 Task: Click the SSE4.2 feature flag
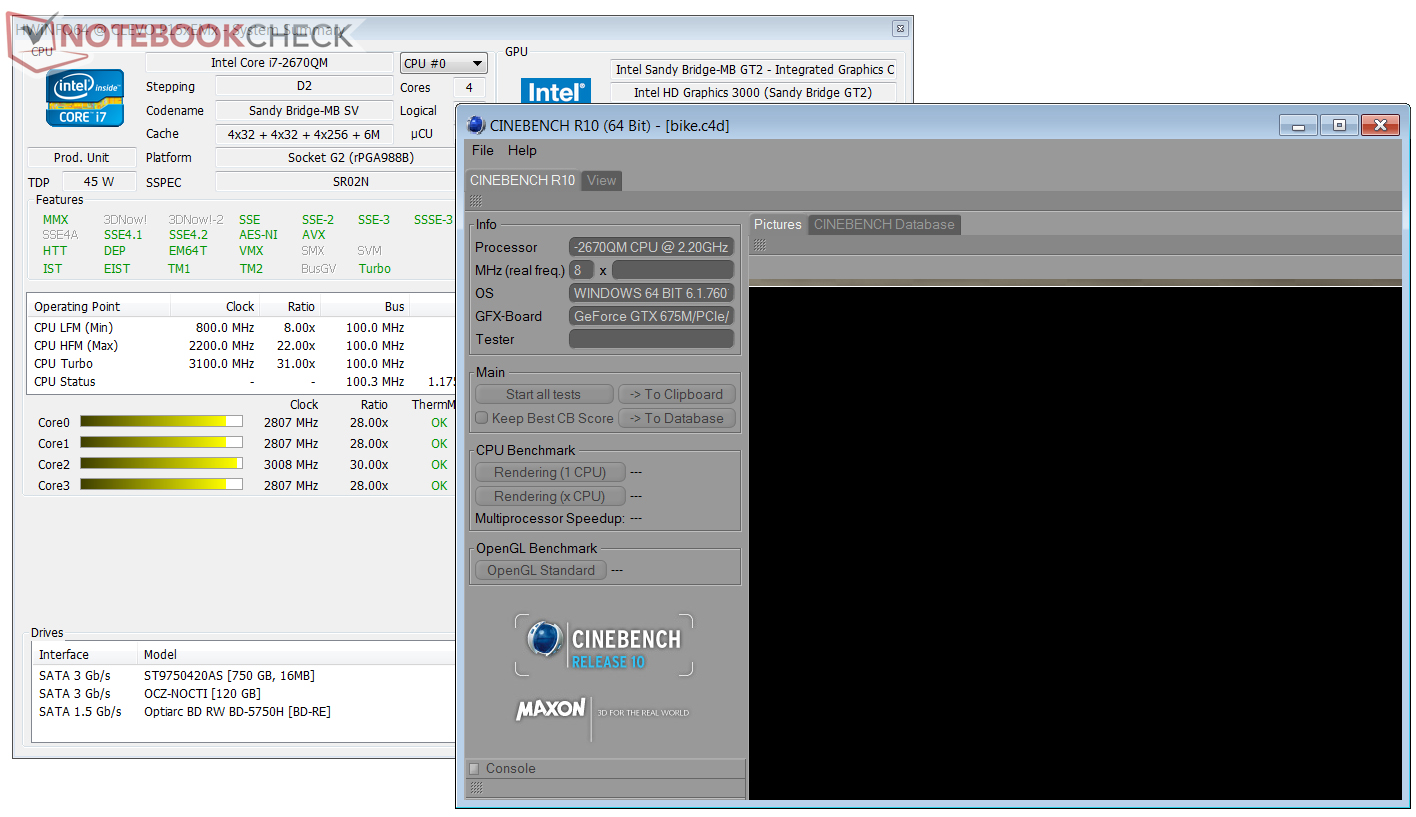[x=188, y=235]
